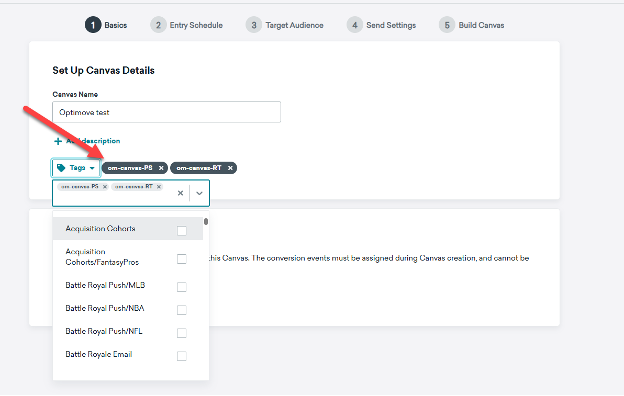Select 'Acquisition Cohorts' option text
Image resolution: width=624 pixels, height=396 pixels.
[x=101, y=229]
